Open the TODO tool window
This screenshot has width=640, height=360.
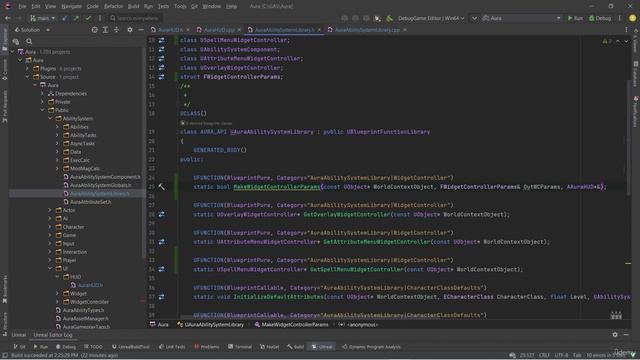pos(93,347)
